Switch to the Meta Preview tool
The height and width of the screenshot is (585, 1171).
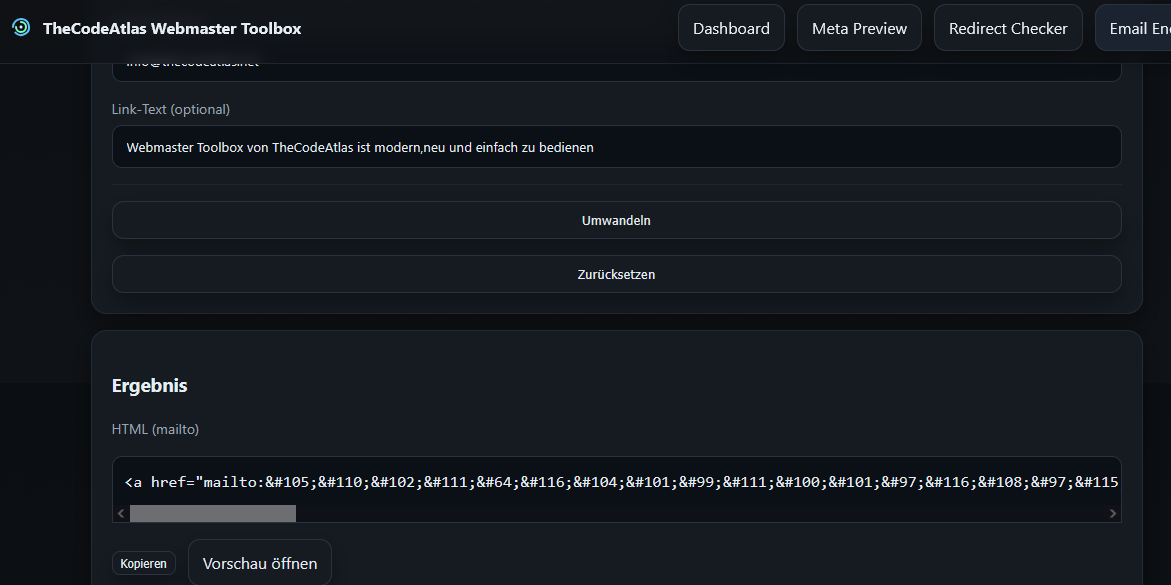point(858,27)
